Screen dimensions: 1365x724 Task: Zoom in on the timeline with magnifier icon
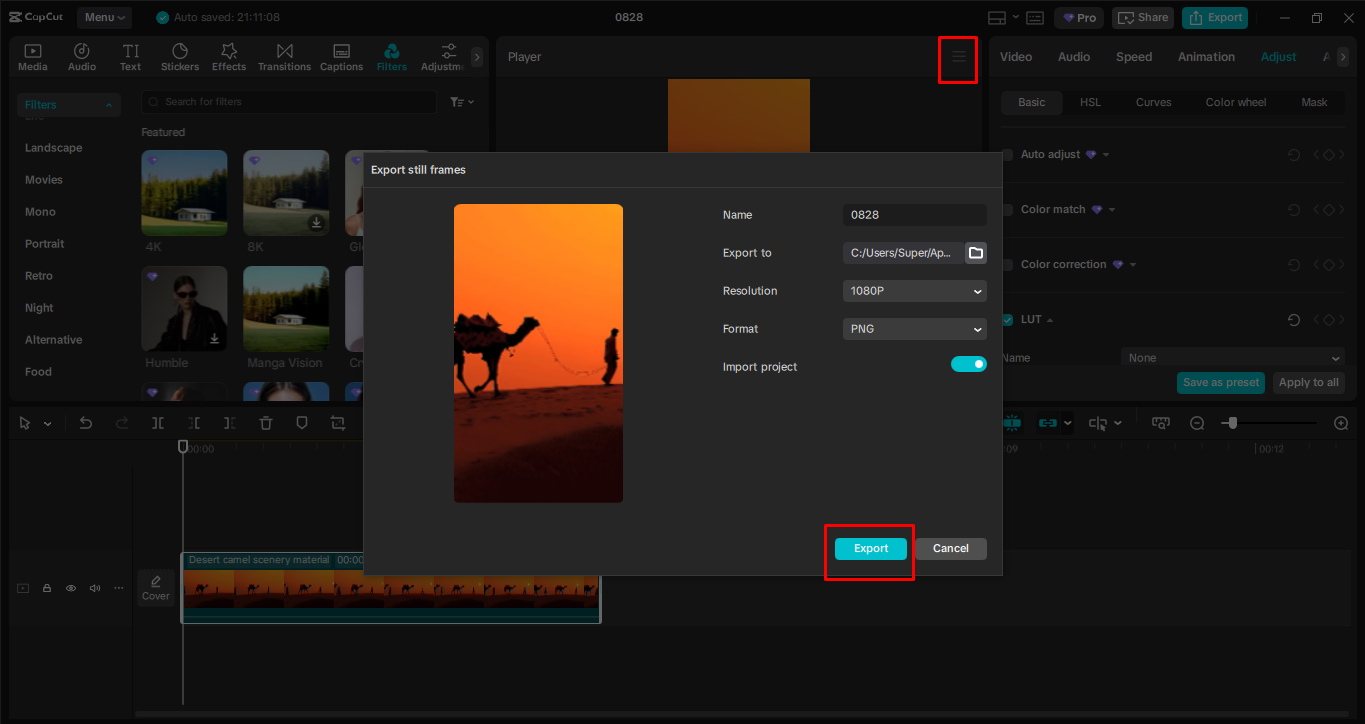pos(1341,422)
